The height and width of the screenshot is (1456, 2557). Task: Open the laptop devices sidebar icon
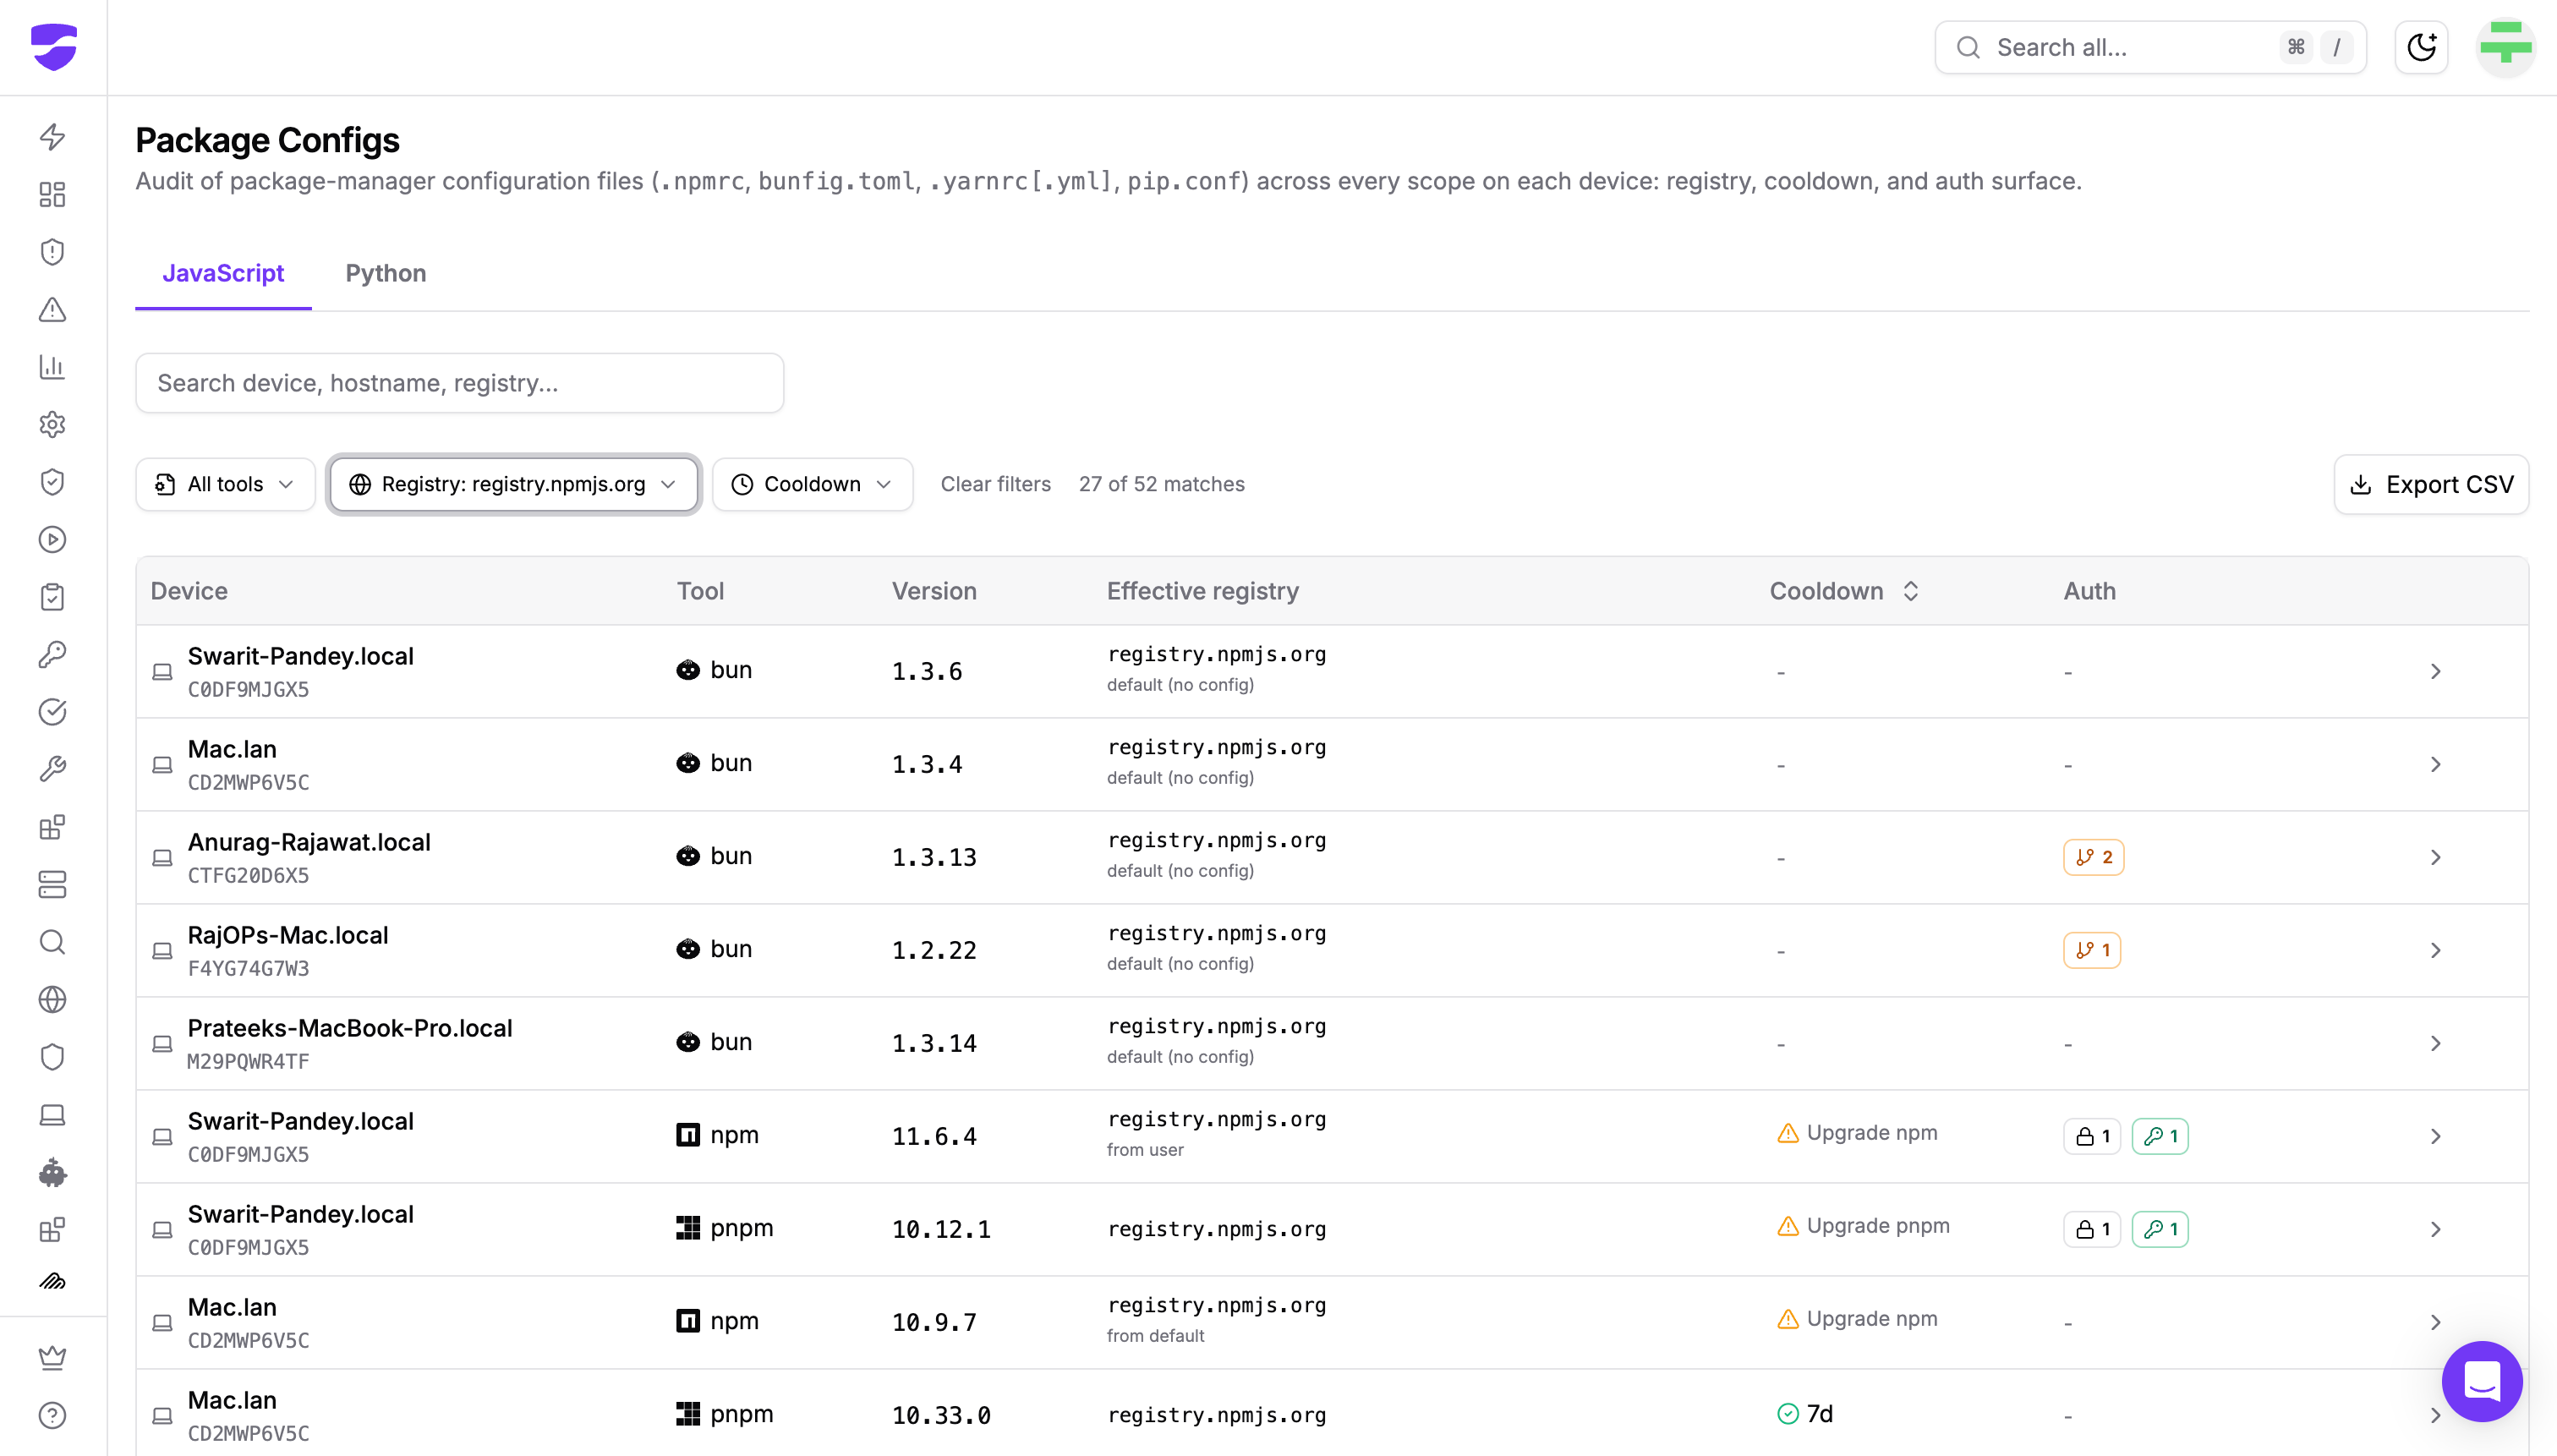tap(53, 1115)
